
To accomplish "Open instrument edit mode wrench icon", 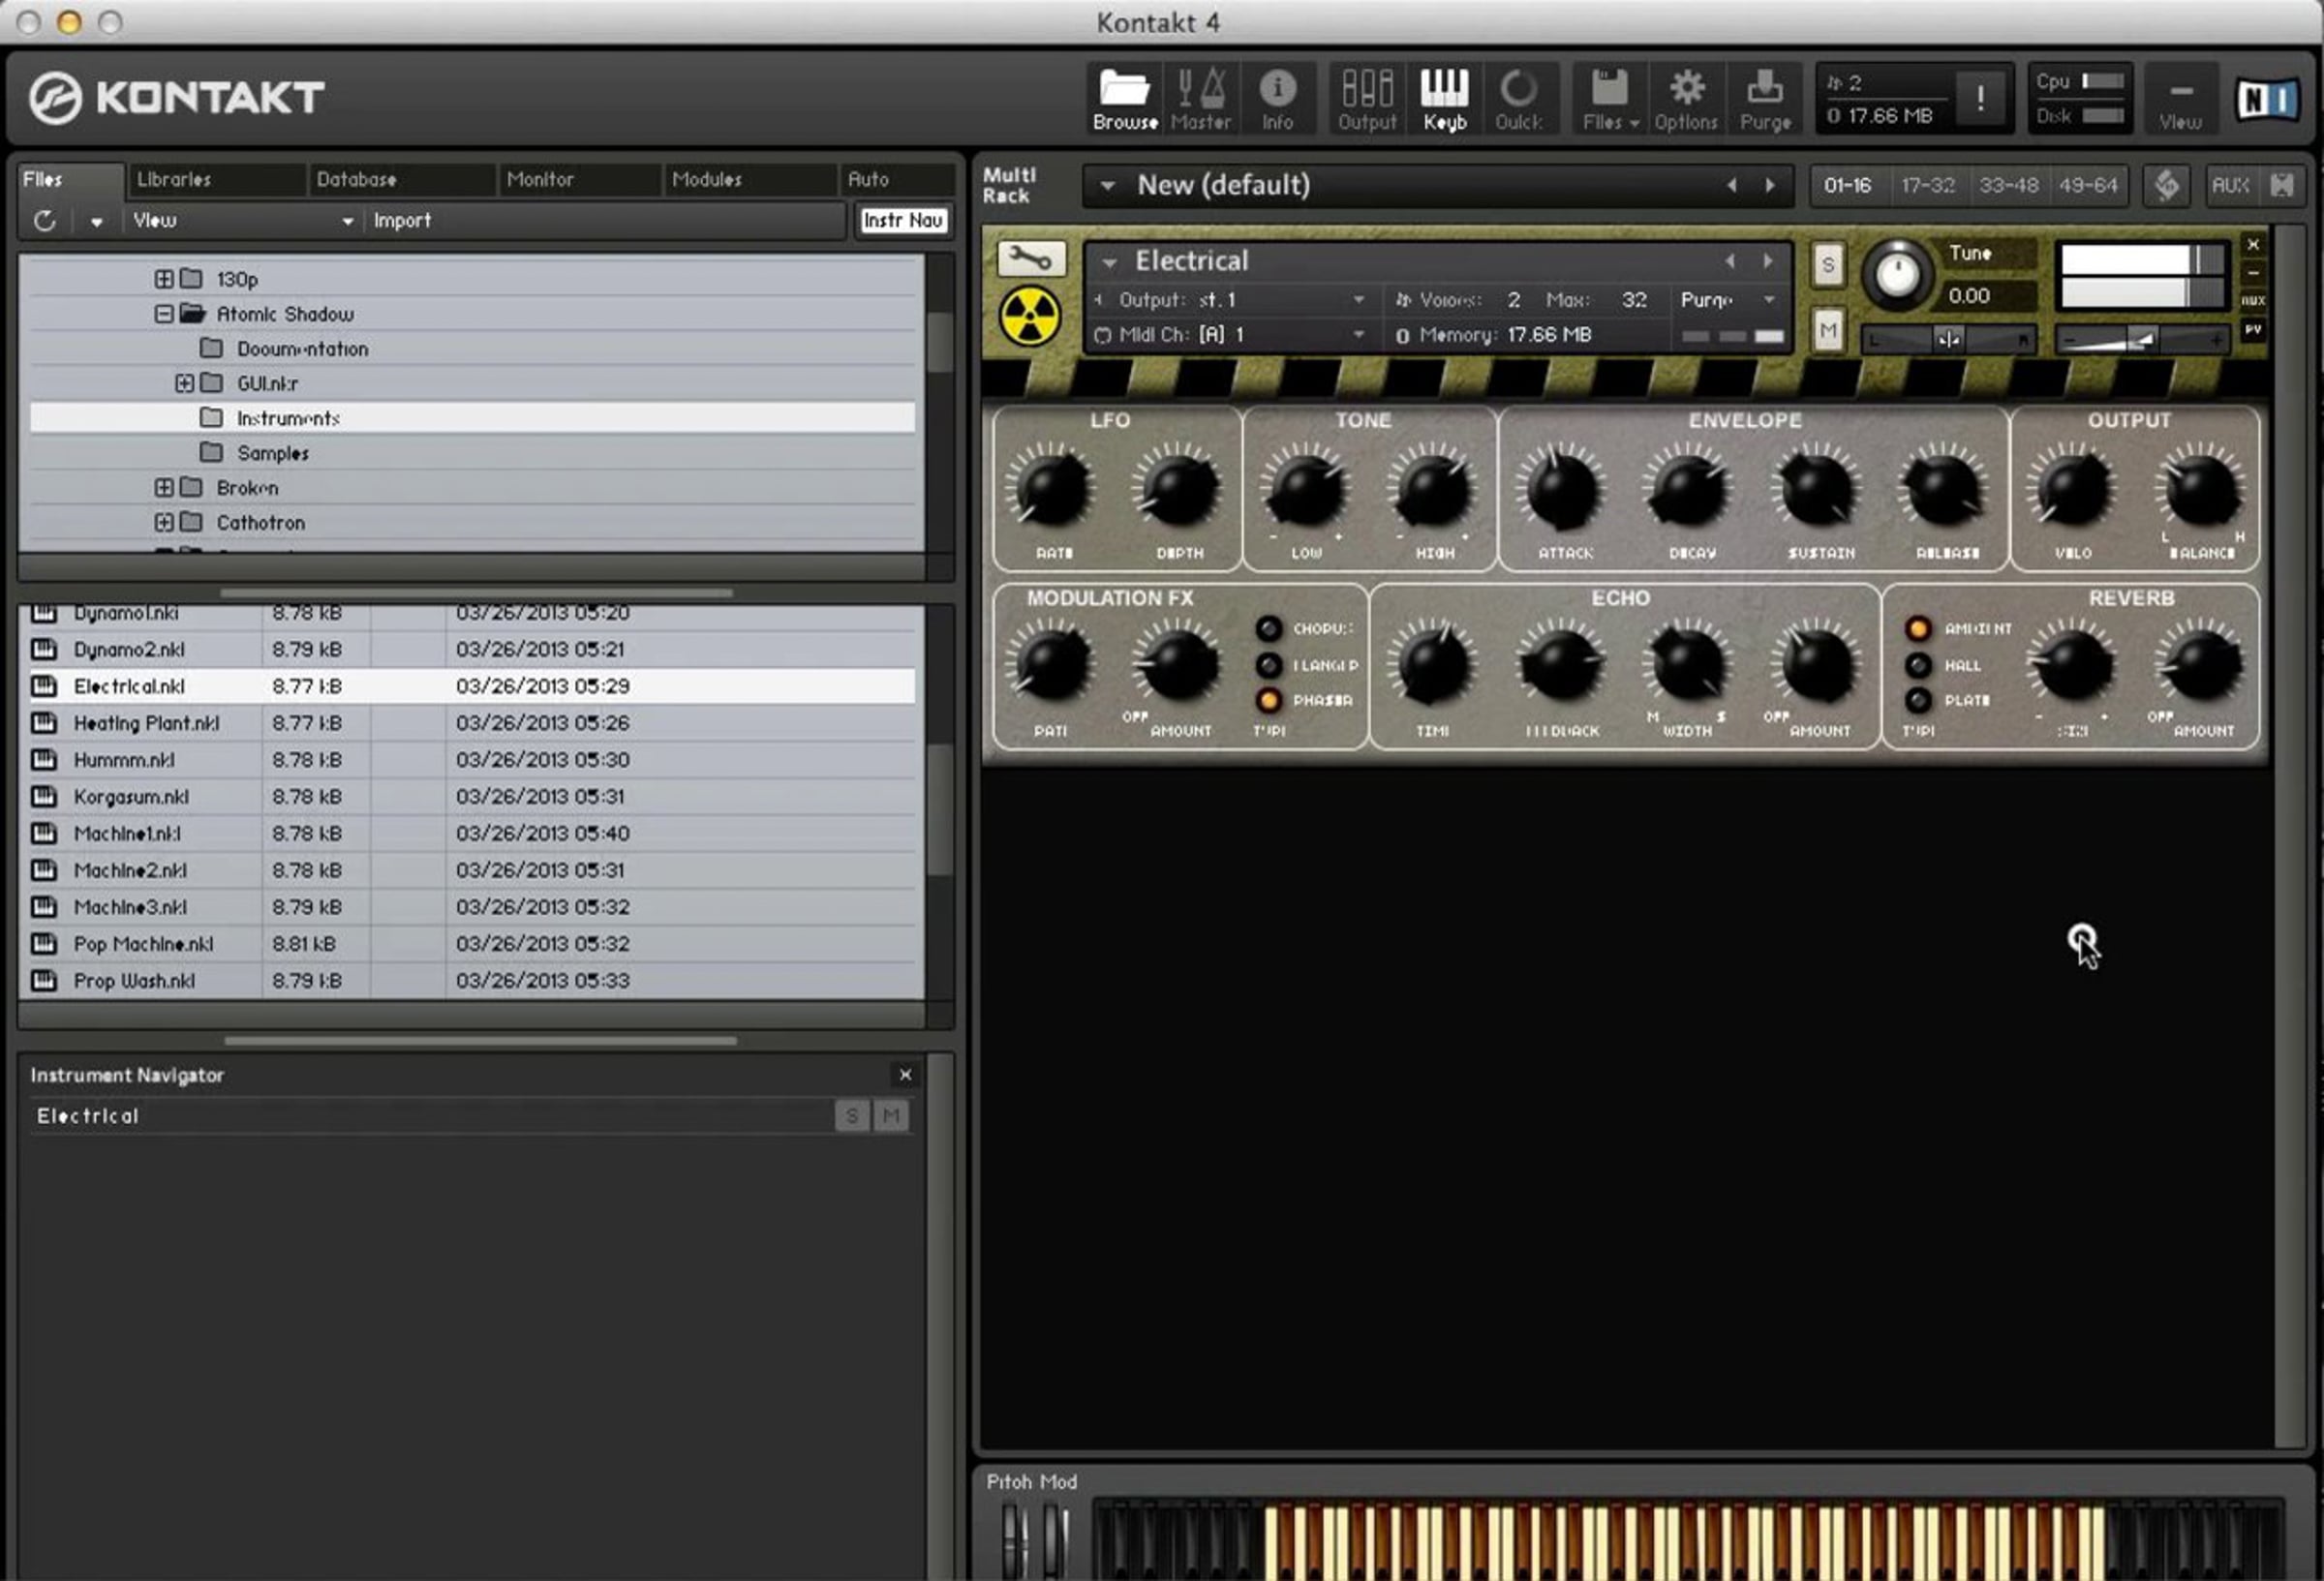I will point(1031,259).
